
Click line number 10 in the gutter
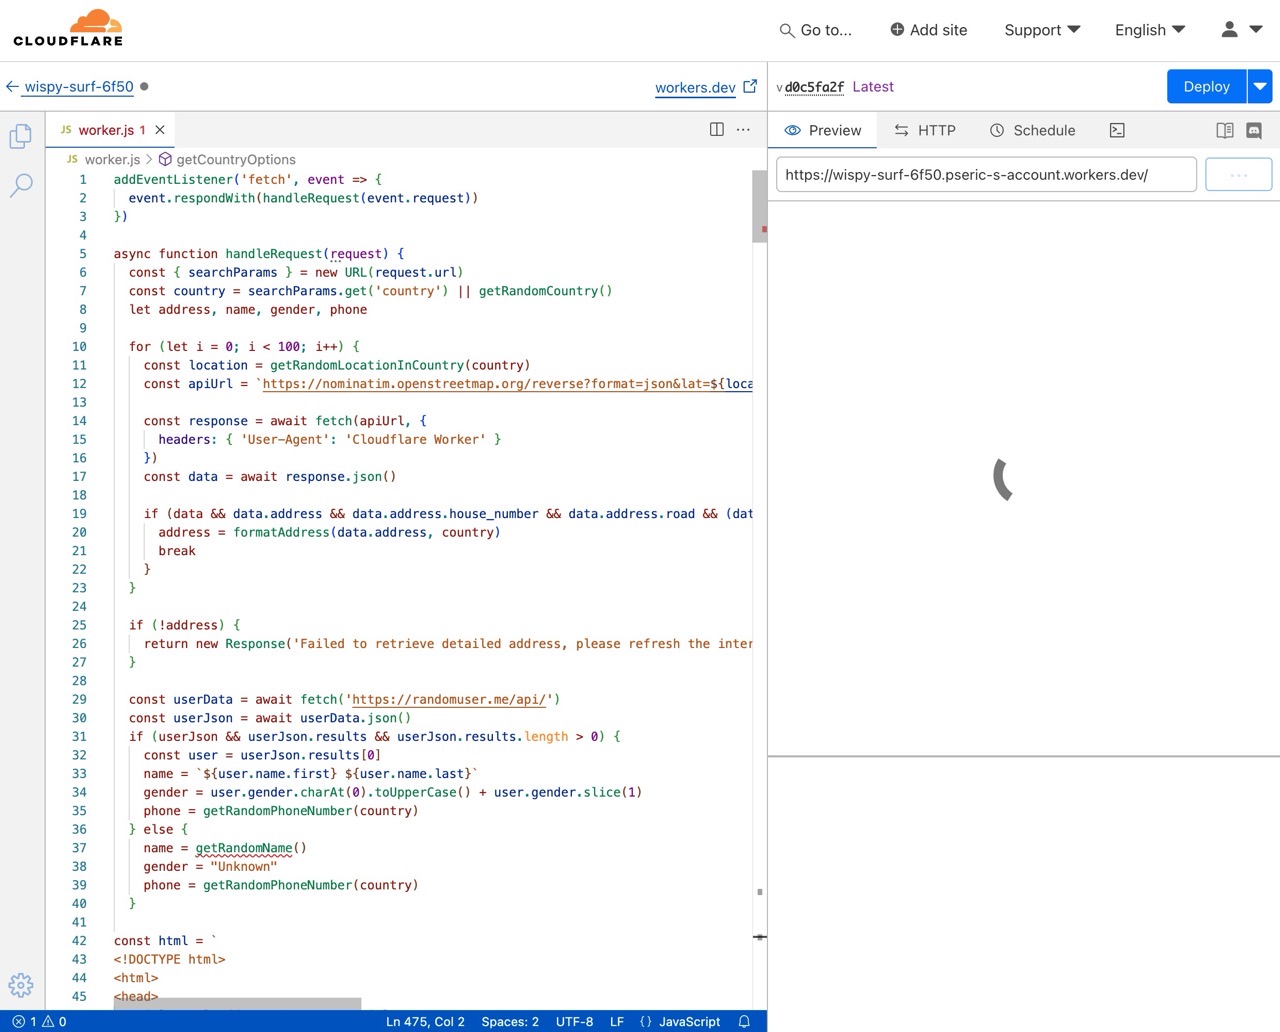click(x=79, y=347)
